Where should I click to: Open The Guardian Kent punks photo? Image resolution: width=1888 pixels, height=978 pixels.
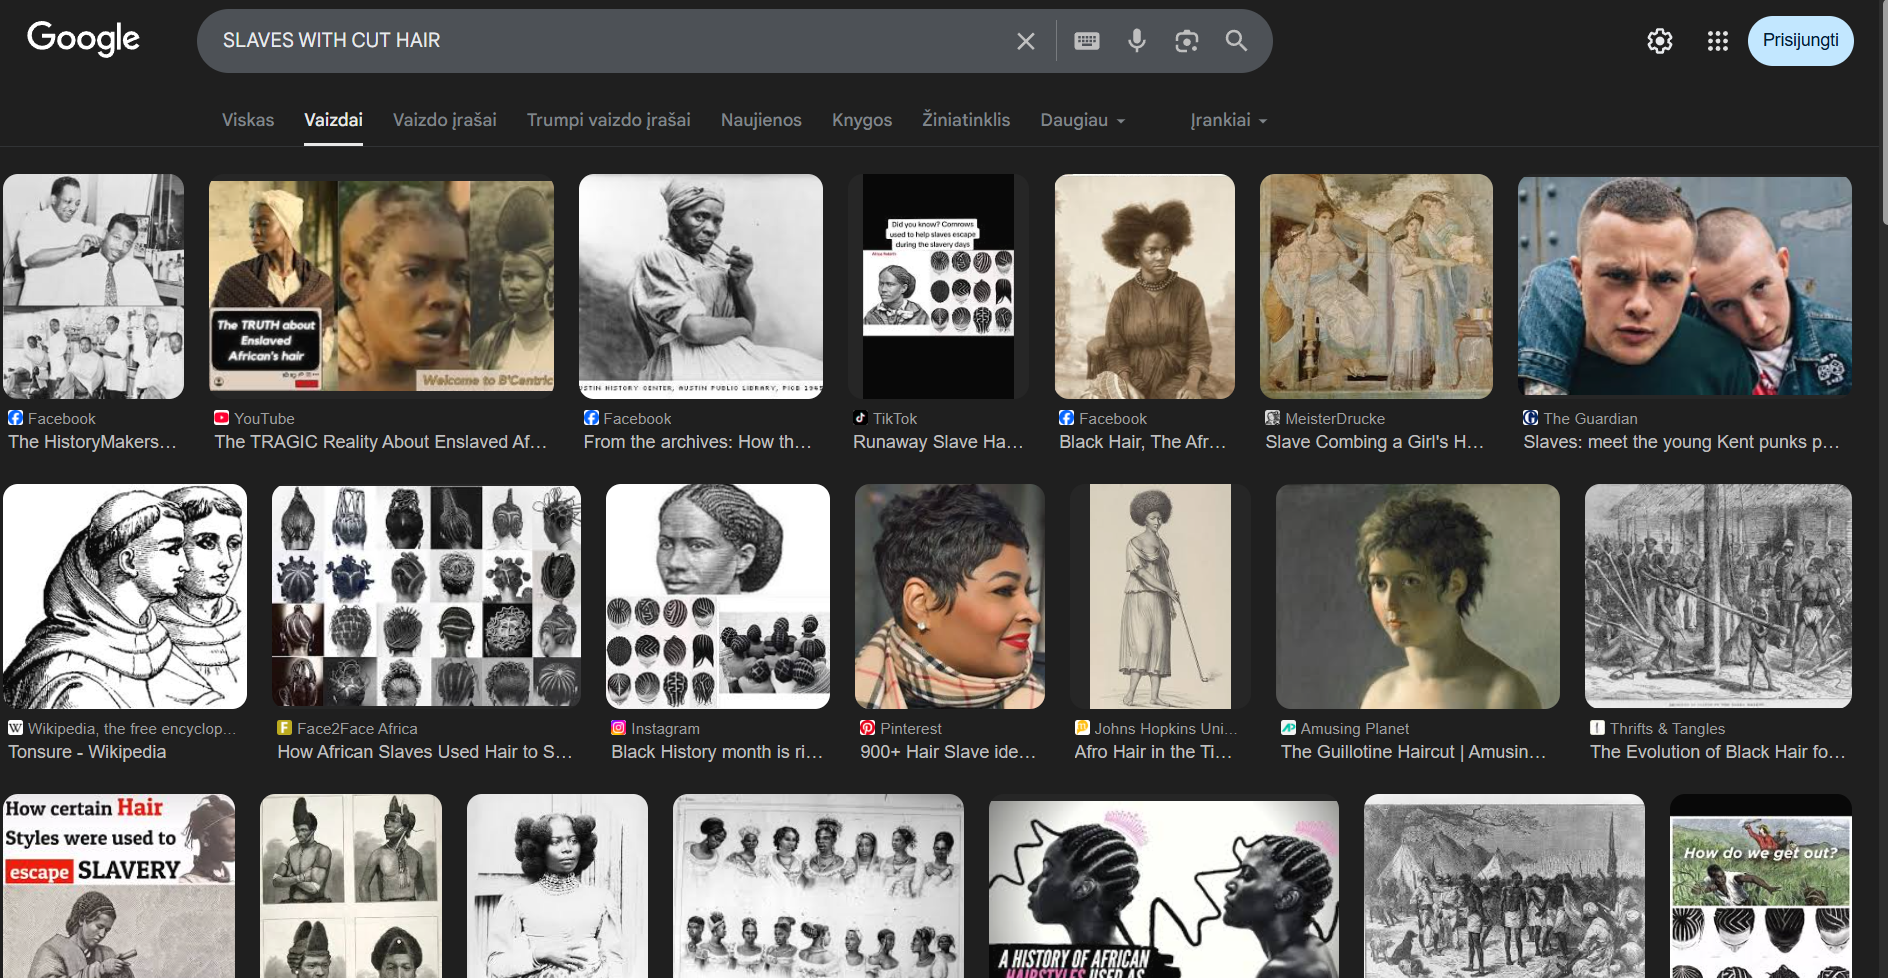pos(1685,287)
